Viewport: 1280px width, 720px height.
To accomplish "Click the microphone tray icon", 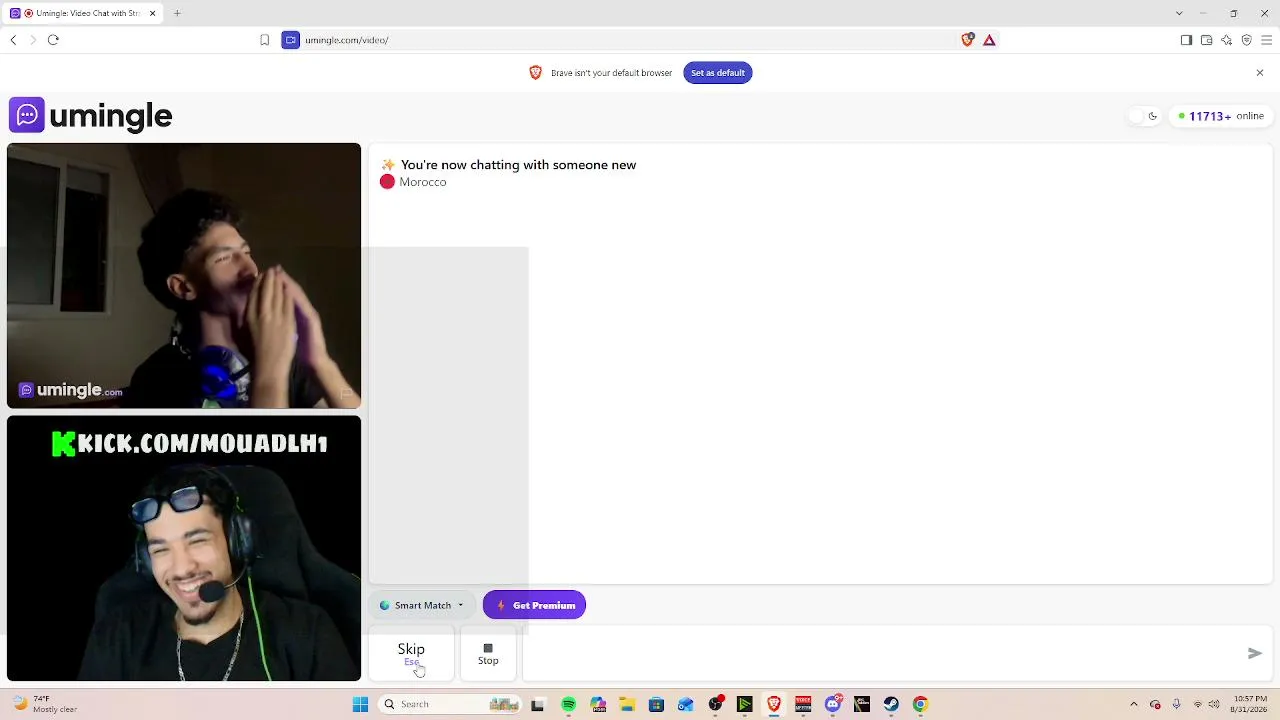I will [x=1177, y=704].
